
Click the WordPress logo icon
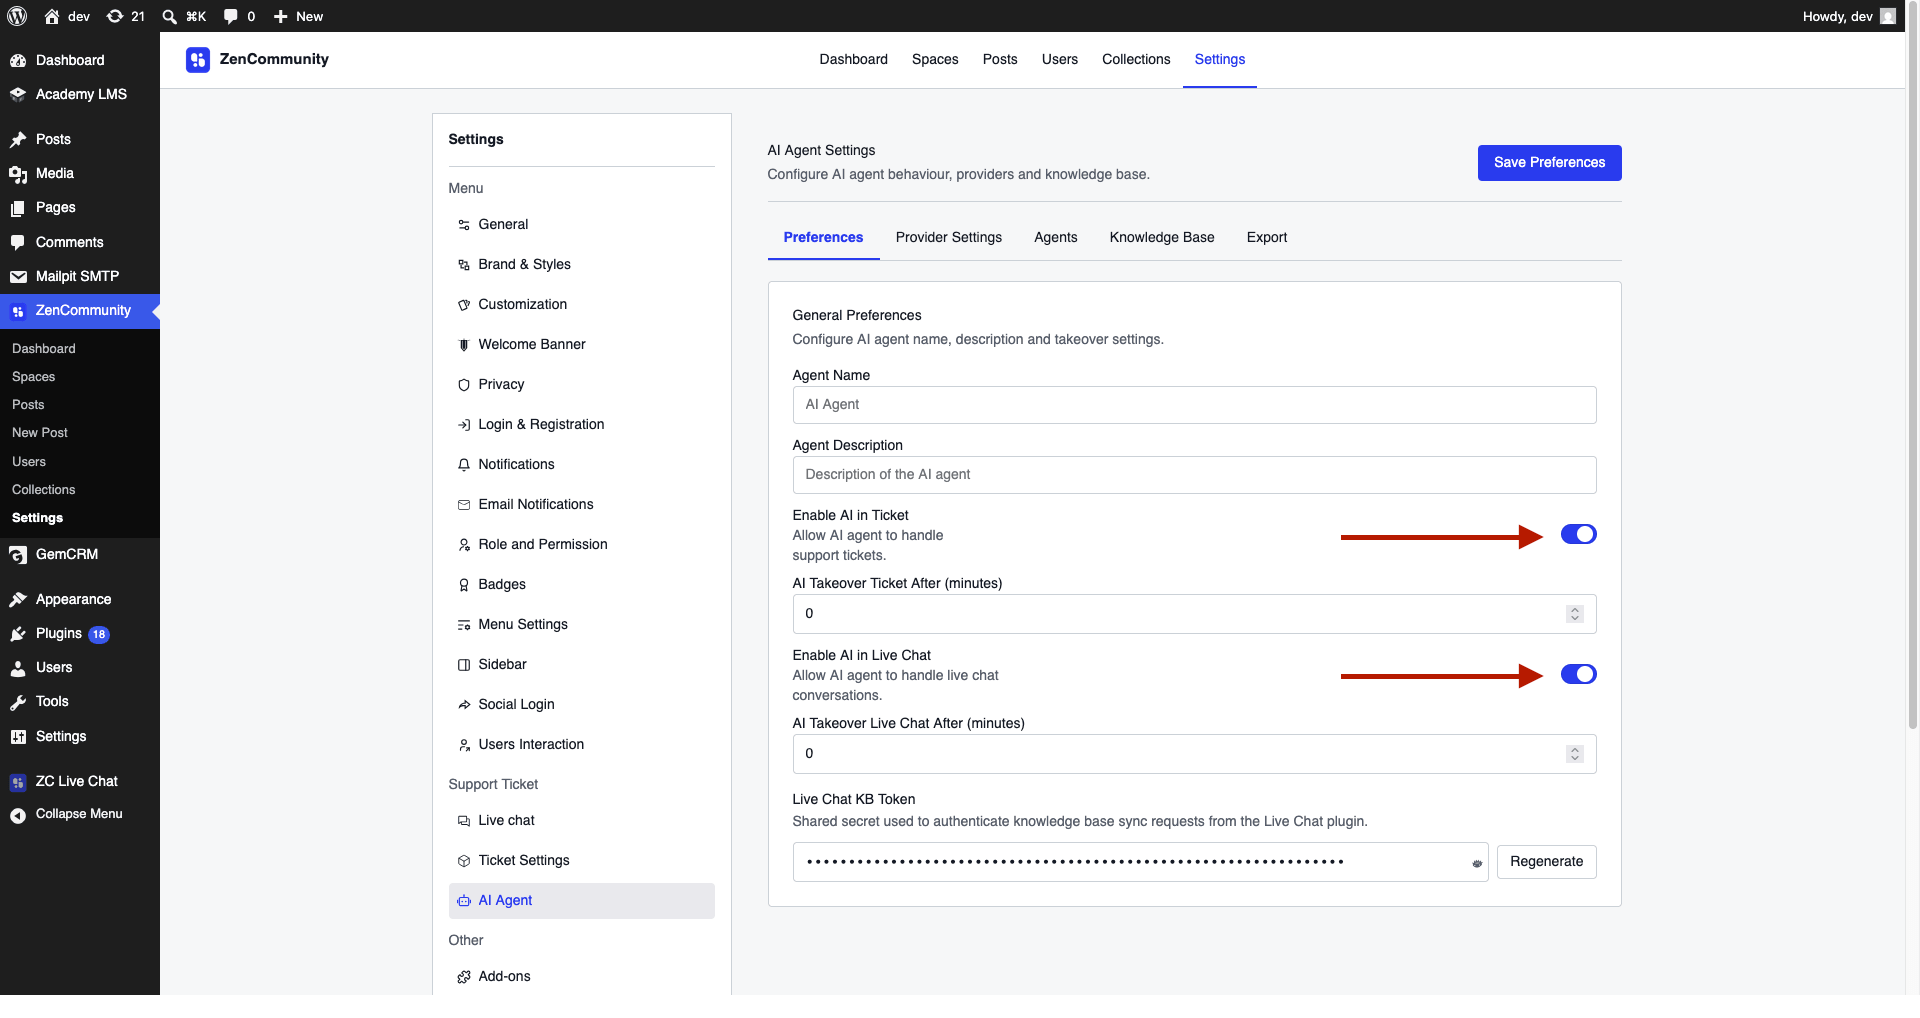17,16
